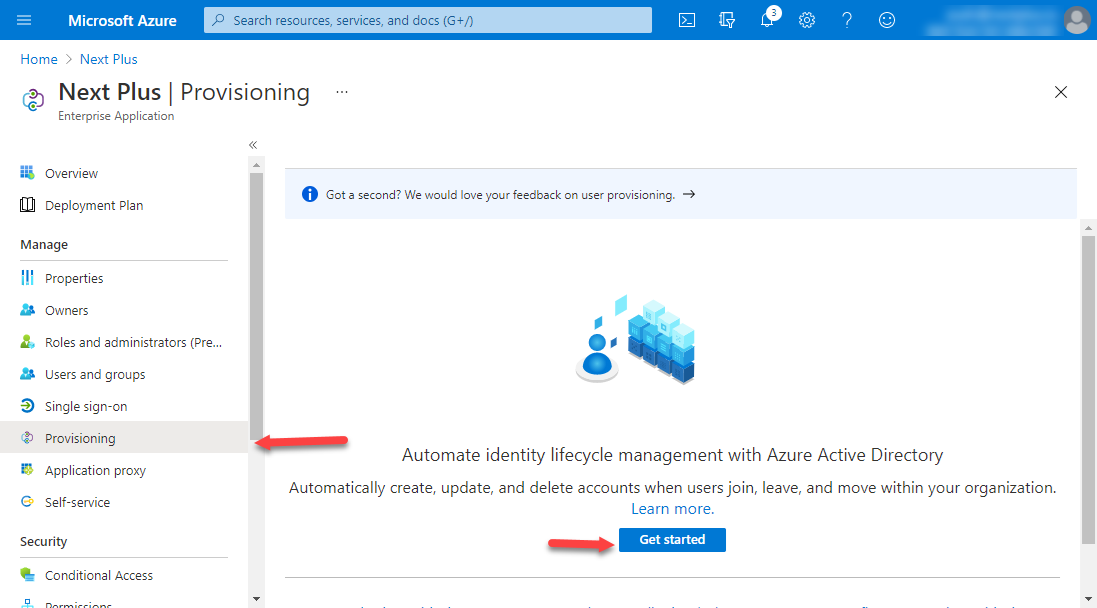The image size is (1097, 608).
Task: Click the Get started button
Action: point(672,539)
